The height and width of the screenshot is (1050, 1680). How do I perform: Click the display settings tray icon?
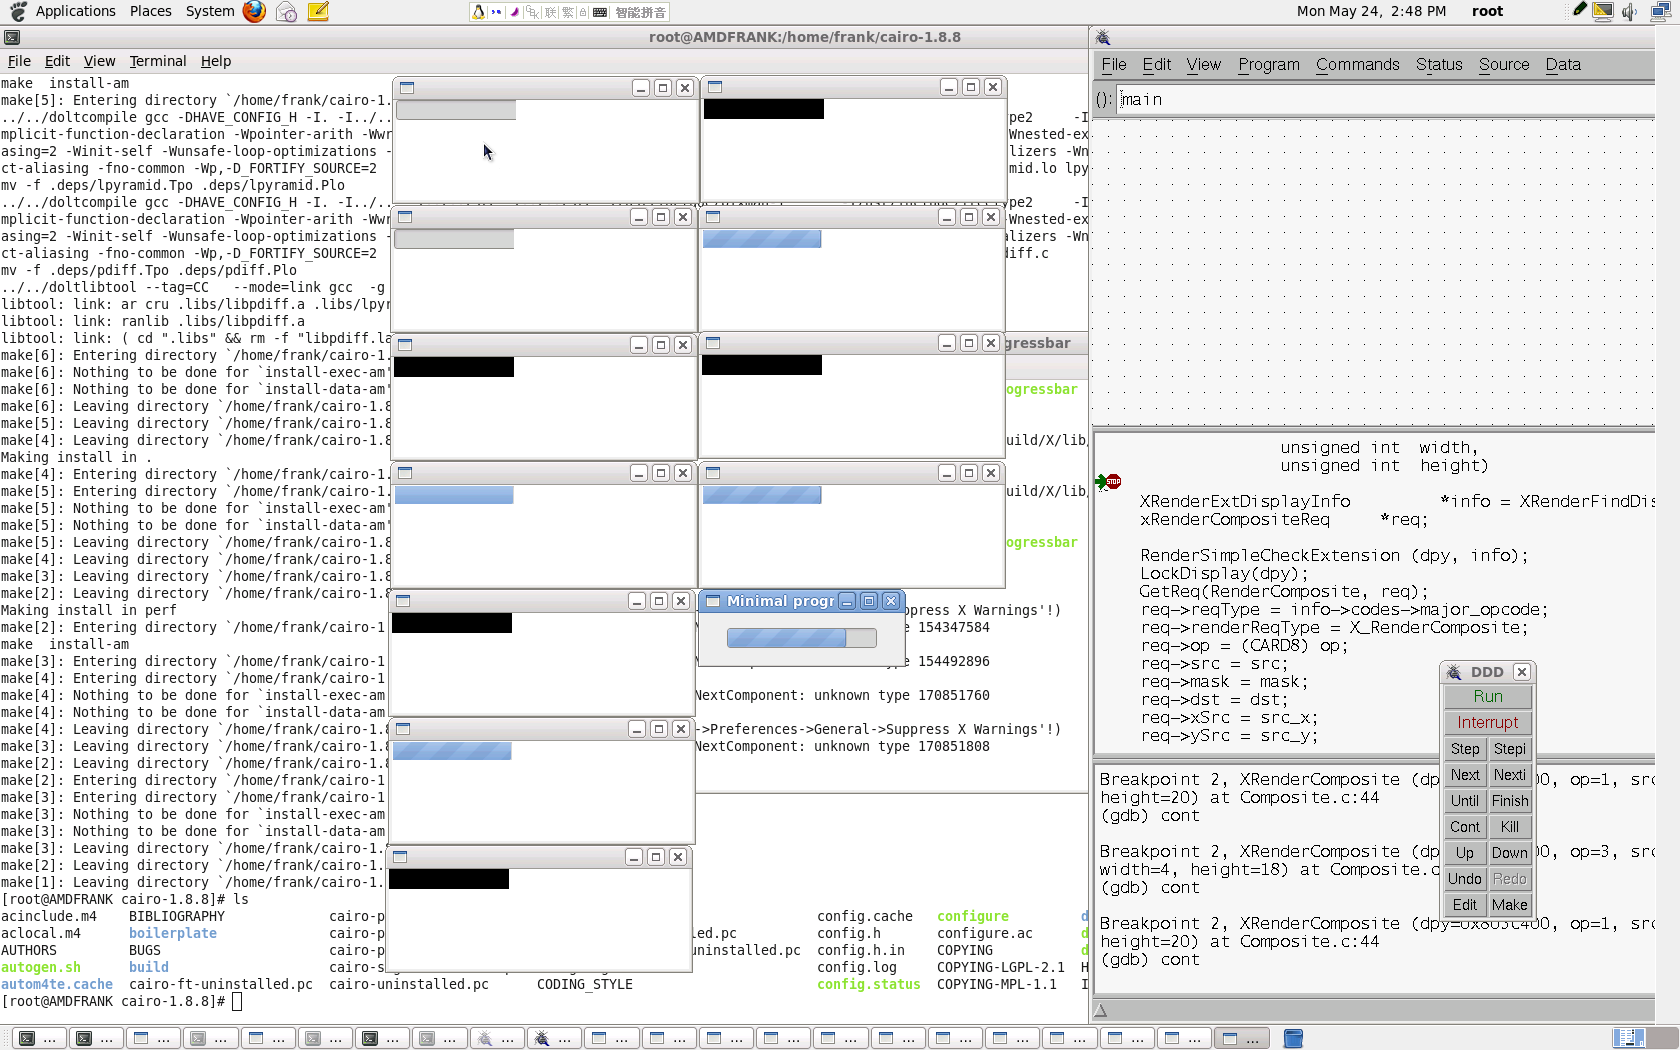click(x=1603, y=12)
